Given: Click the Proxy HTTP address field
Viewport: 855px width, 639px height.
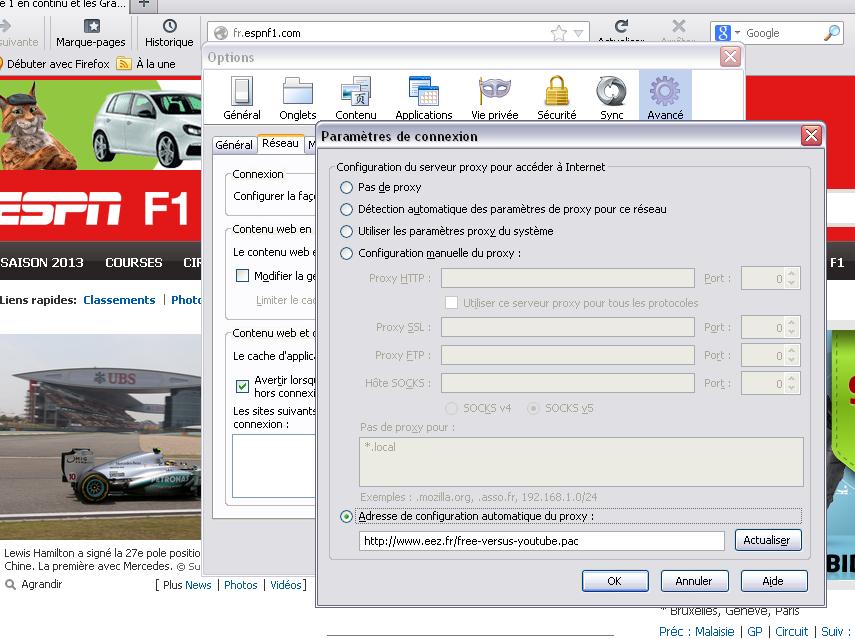Looking at the screenshot, I should click(568, 279).
